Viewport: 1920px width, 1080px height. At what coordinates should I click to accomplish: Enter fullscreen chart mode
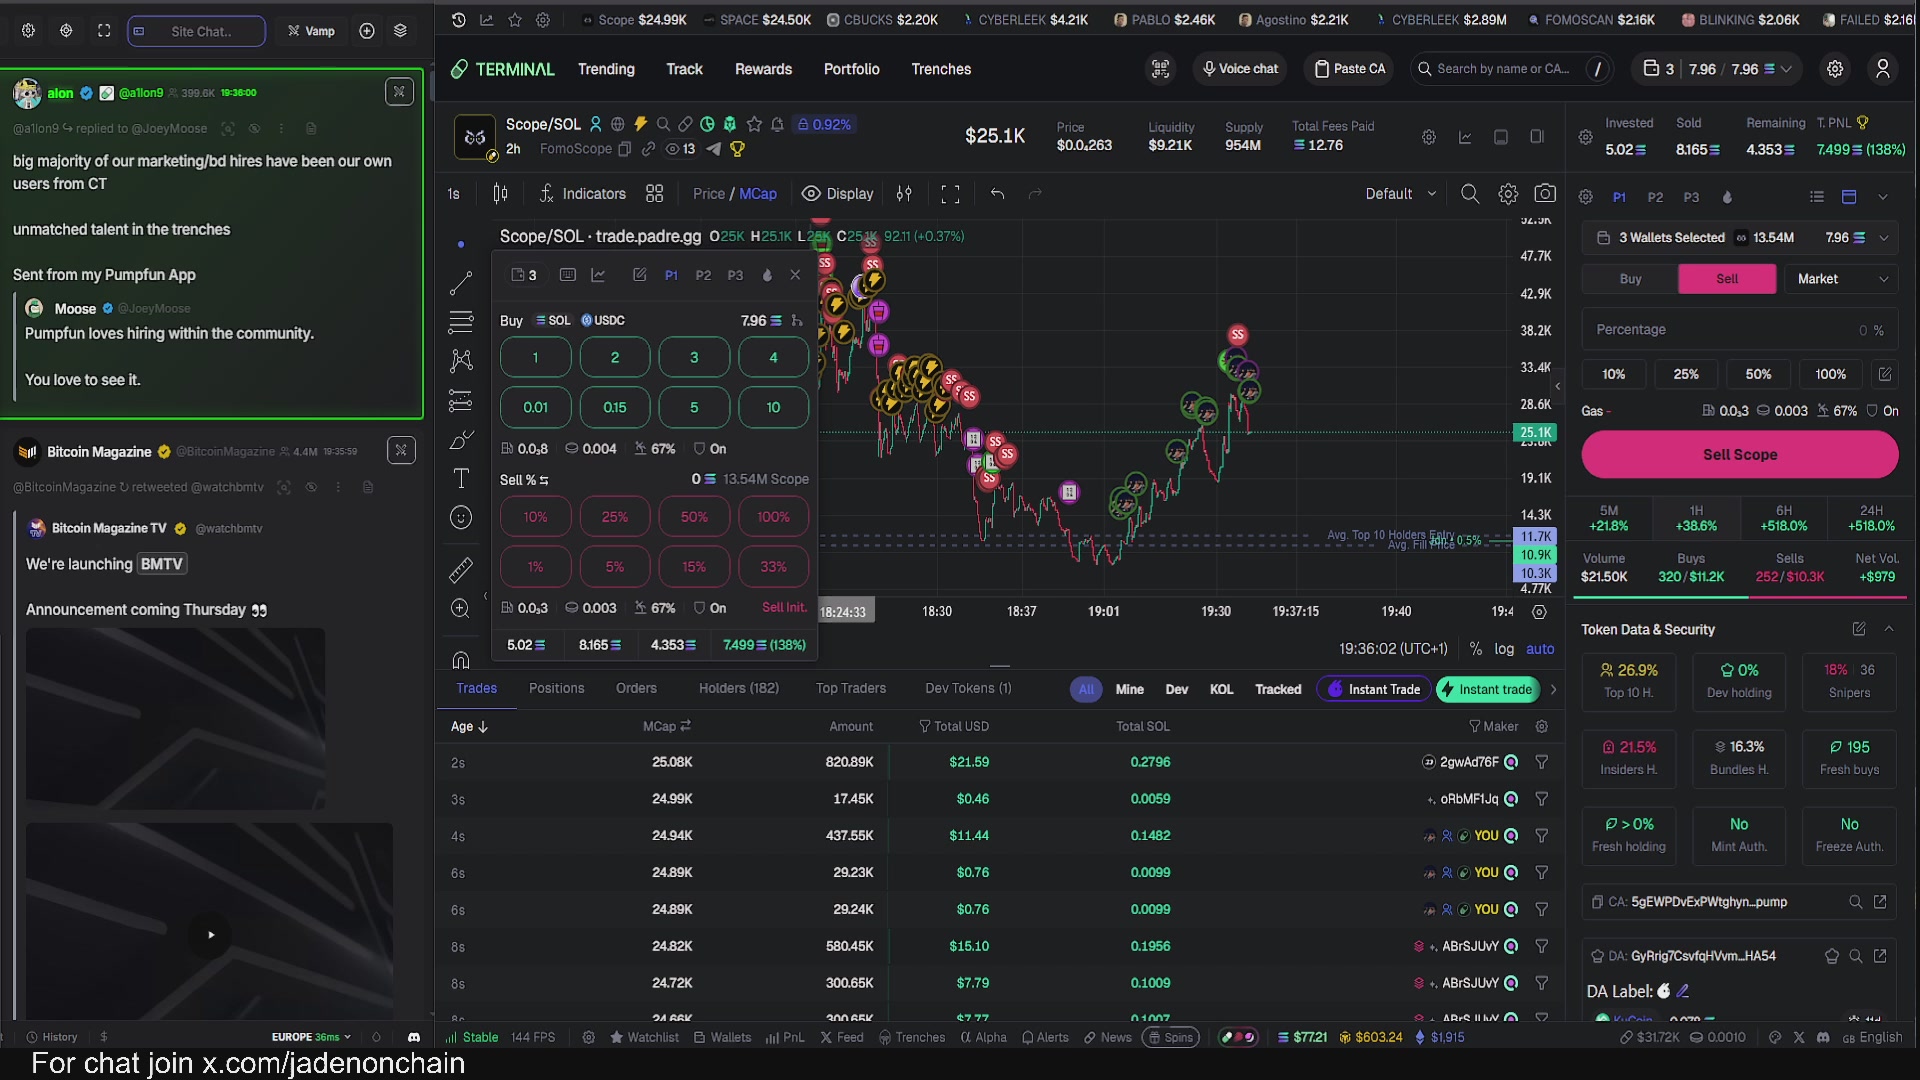pos(950,194)
